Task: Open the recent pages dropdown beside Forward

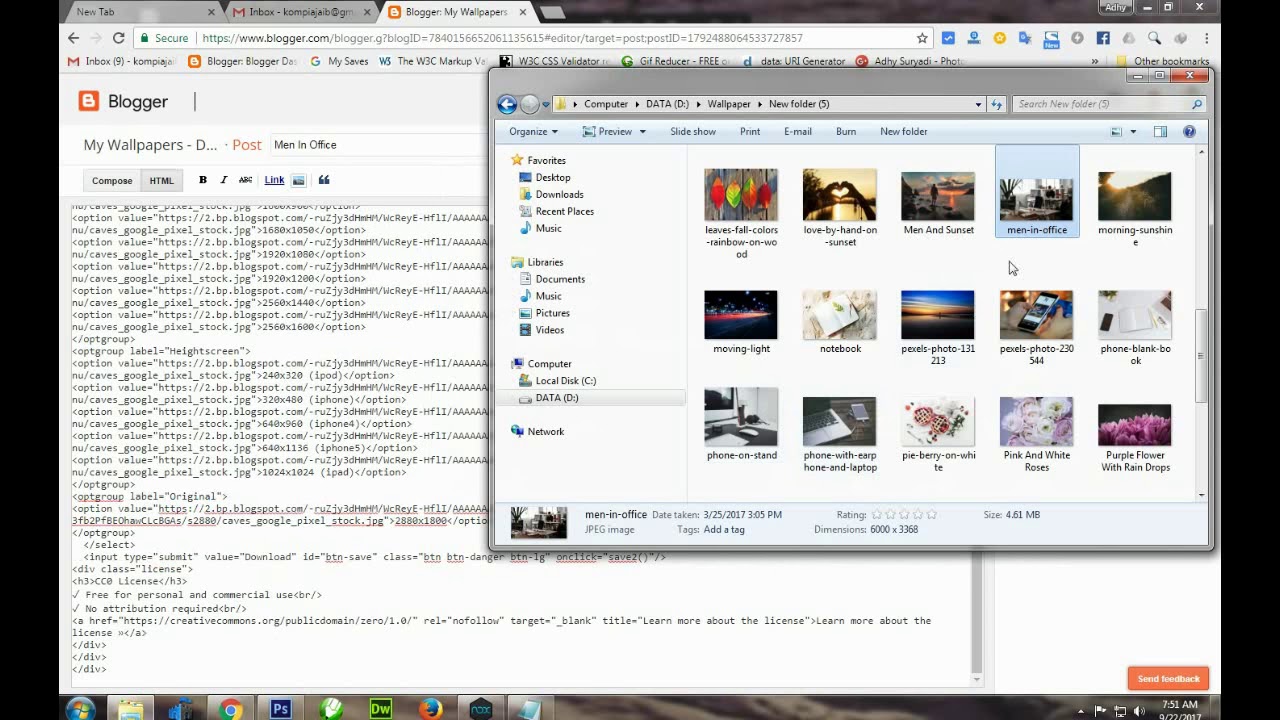Action: click(545, 104)
